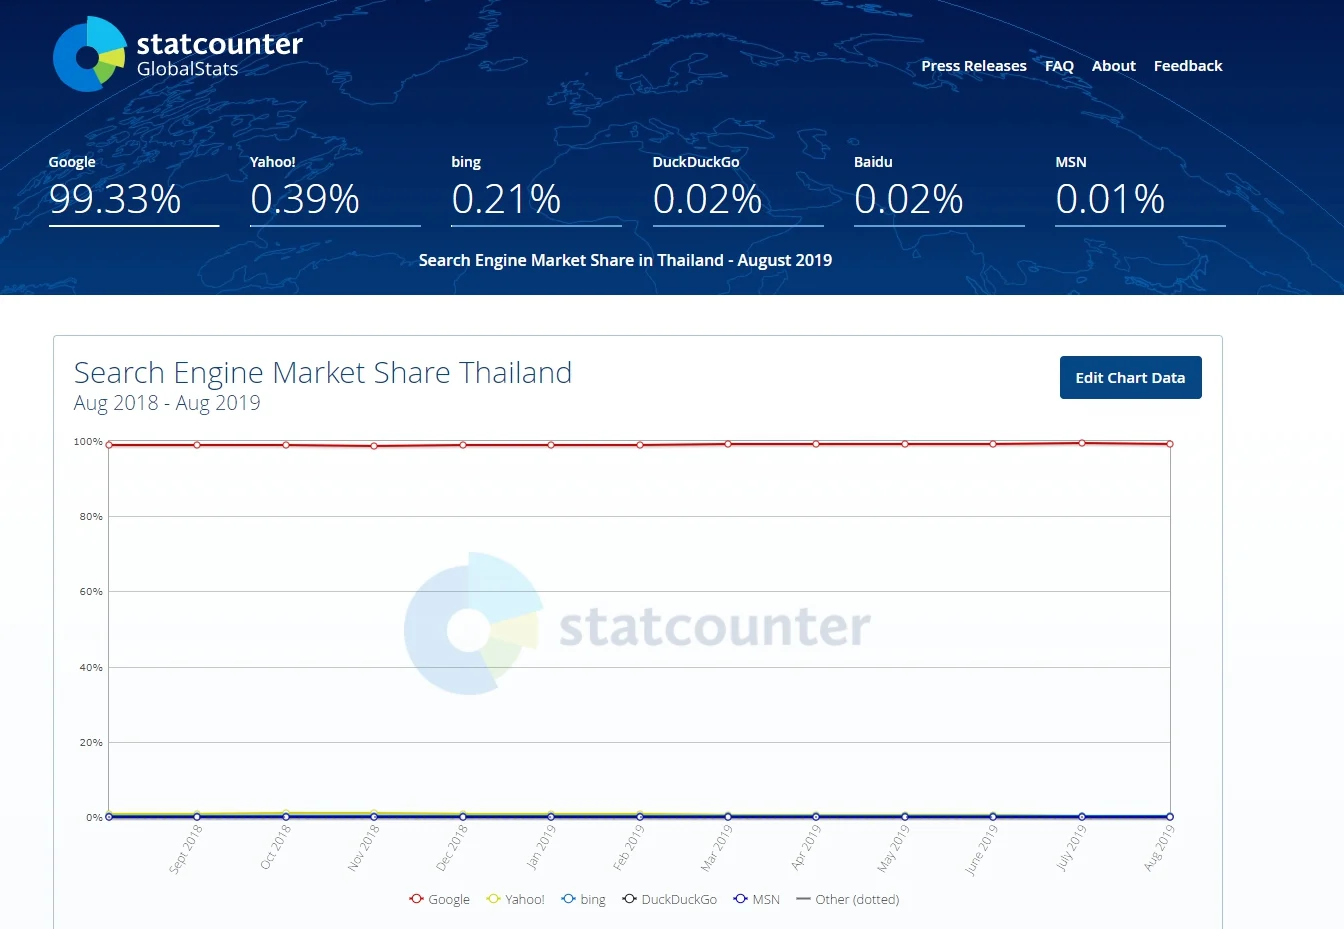The height and width of the screenshot is (929, 1344).
Task: Go to the About page
Action: coord(1114,66)
